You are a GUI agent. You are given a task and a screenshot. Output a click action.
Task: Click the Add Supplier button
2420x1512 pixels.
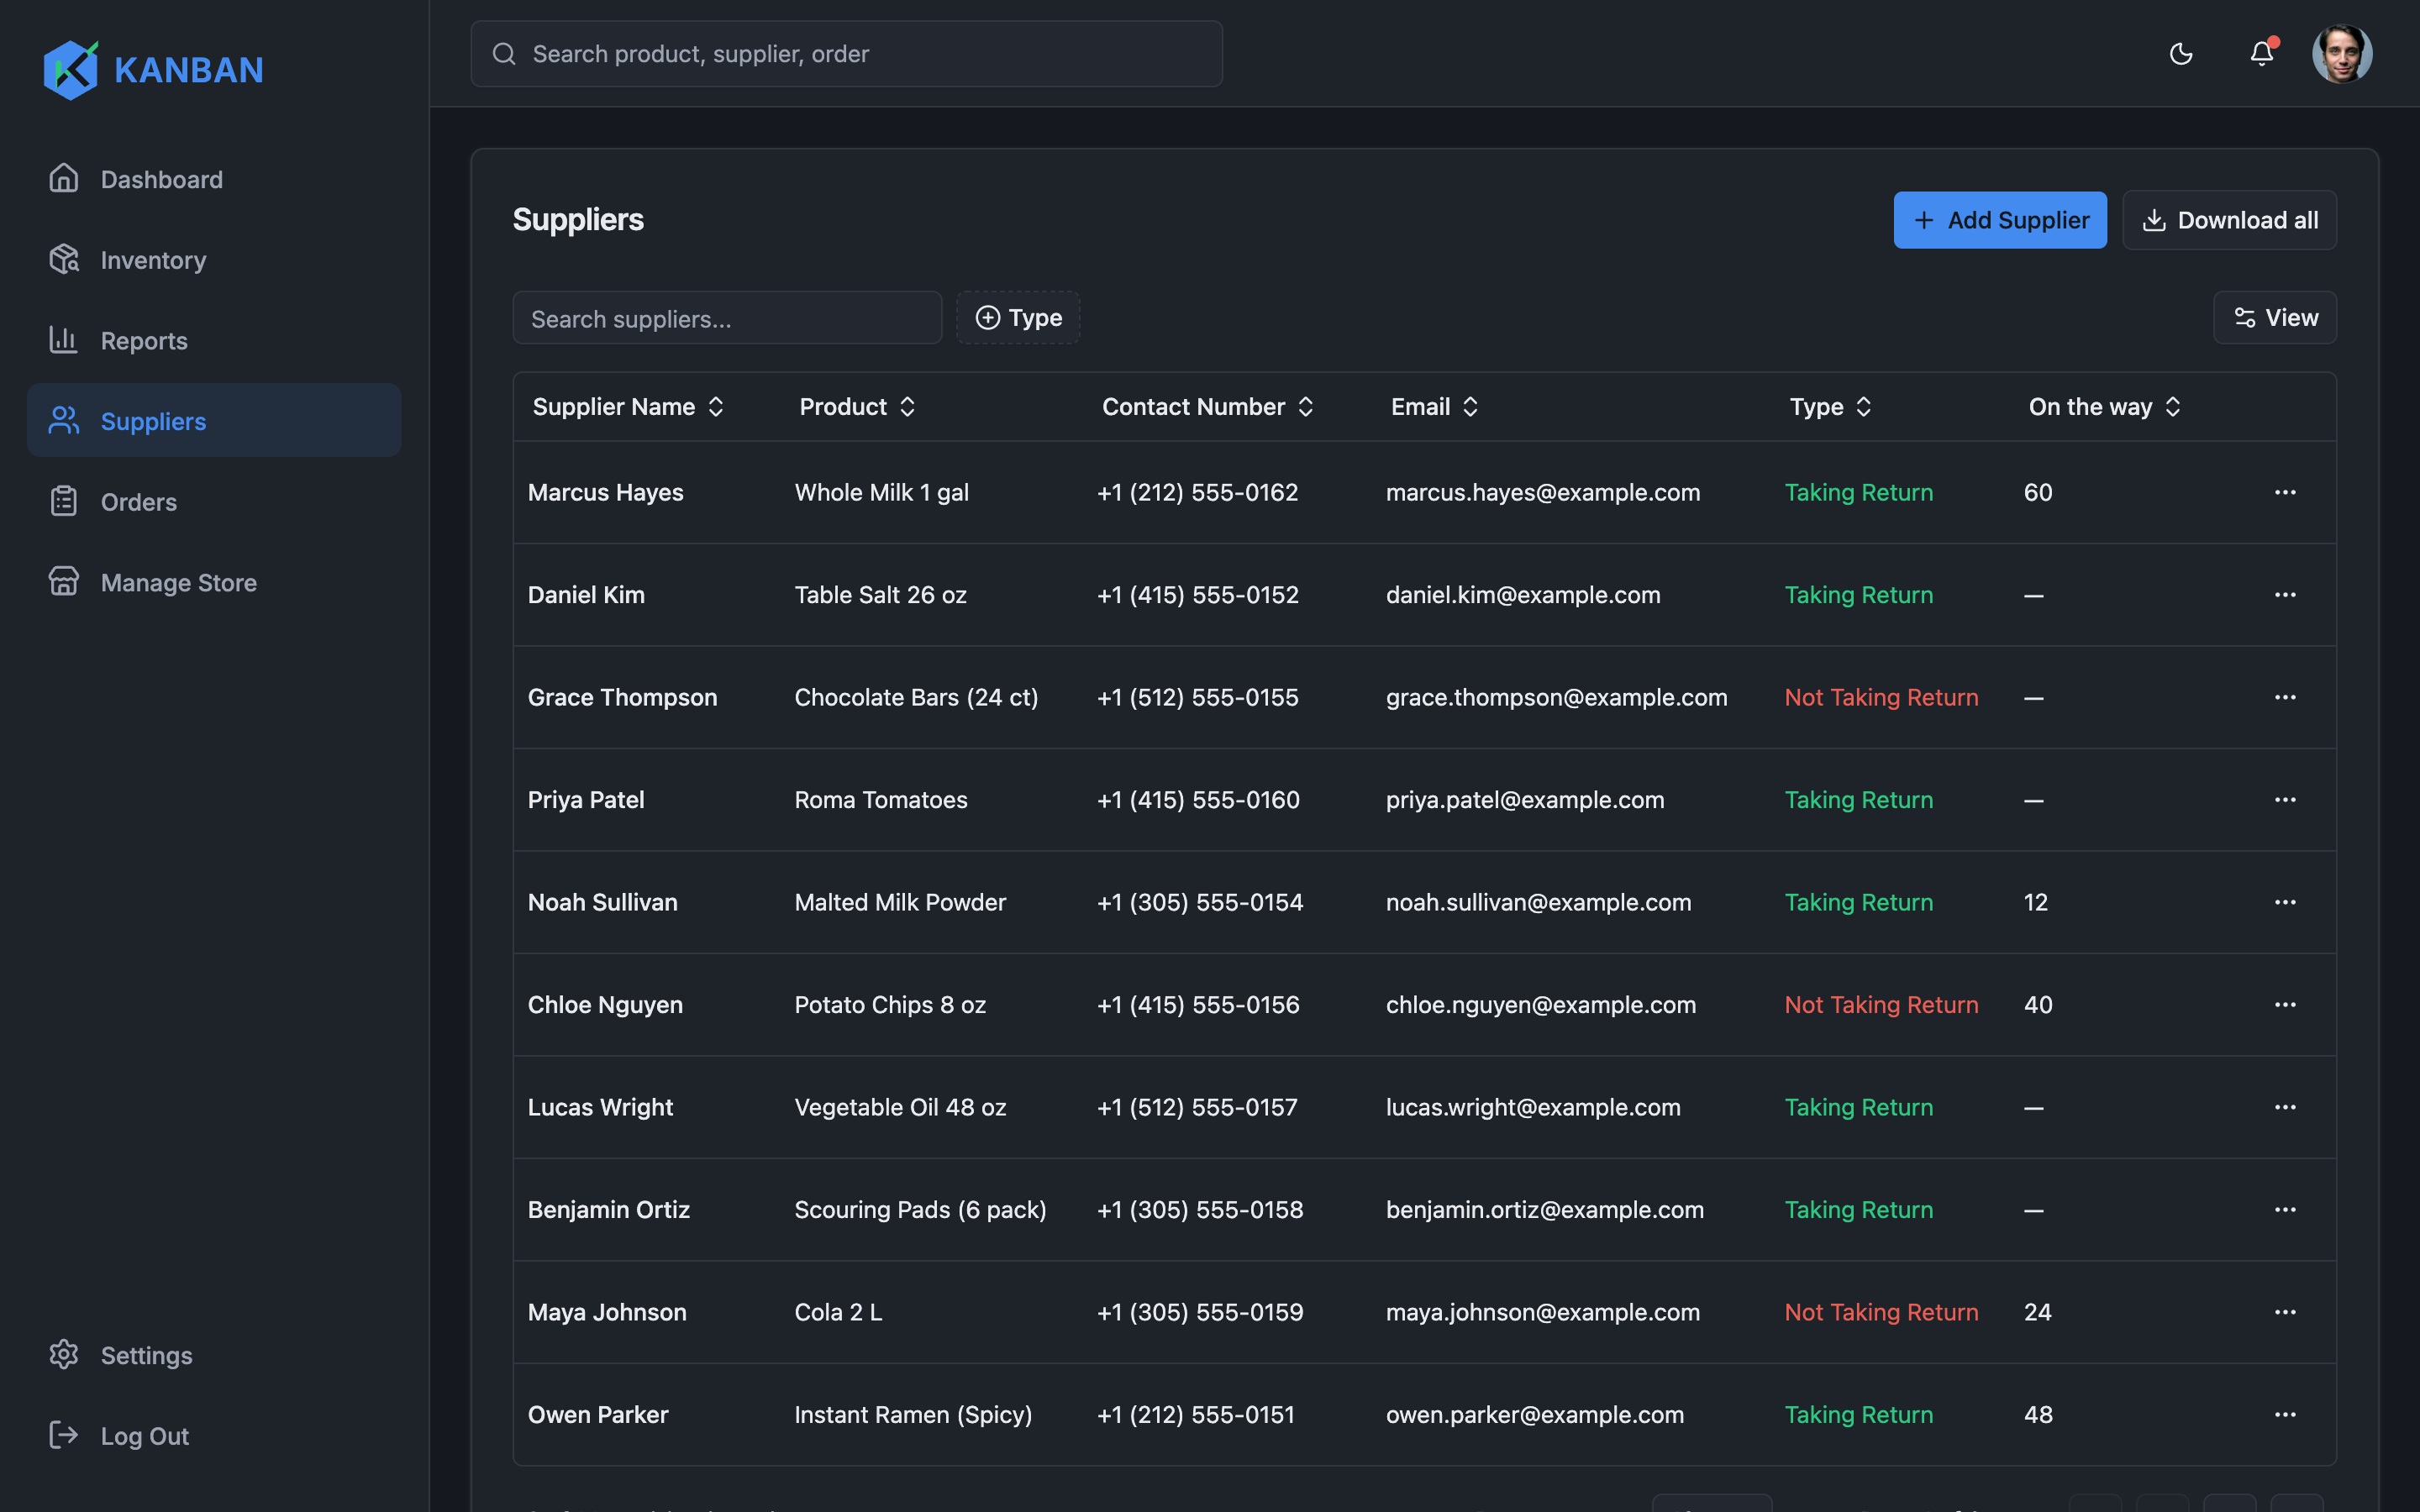point(2000,220)
